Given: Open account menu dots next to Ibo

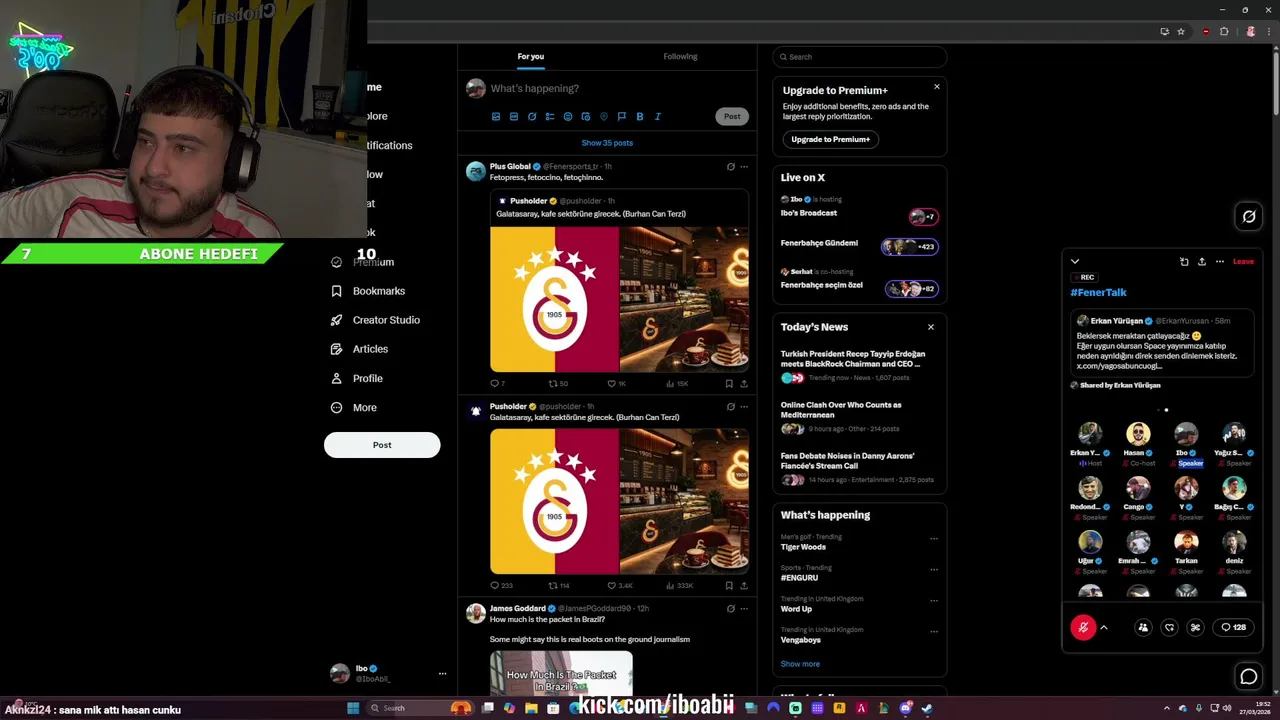Looking at the screenshot, I should 442,674.
